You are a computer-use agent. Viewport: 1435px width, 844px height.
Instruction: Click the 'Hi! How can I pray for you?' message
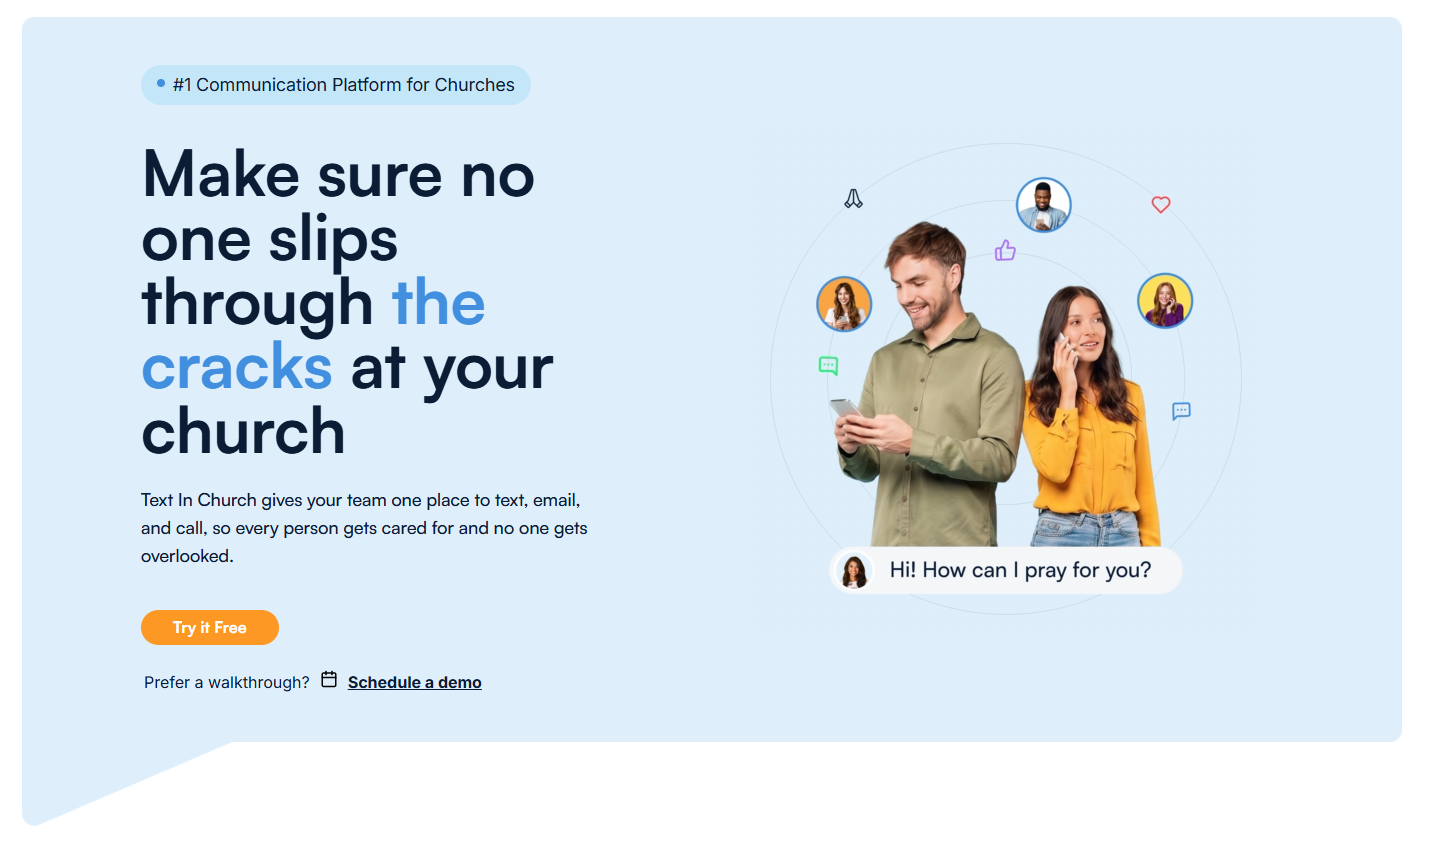point(1006,570)
